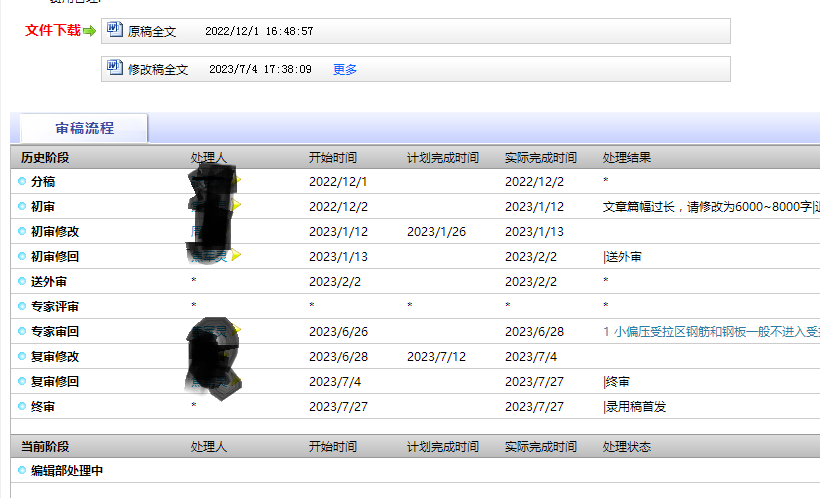Click the blue bullet icon beside 送外审
The height and width of the screenshot is (498, 820).
click(x=22, y=281)
